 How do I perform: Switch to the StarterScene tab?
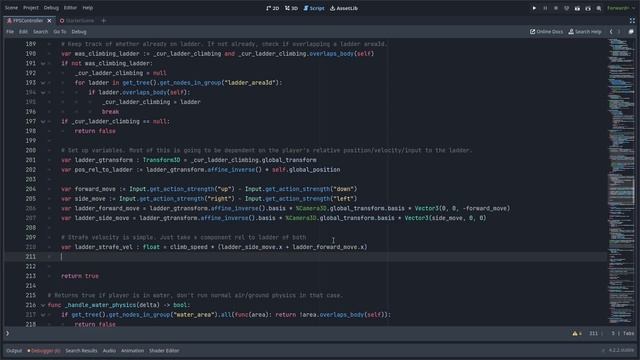(x=77, y=20)
